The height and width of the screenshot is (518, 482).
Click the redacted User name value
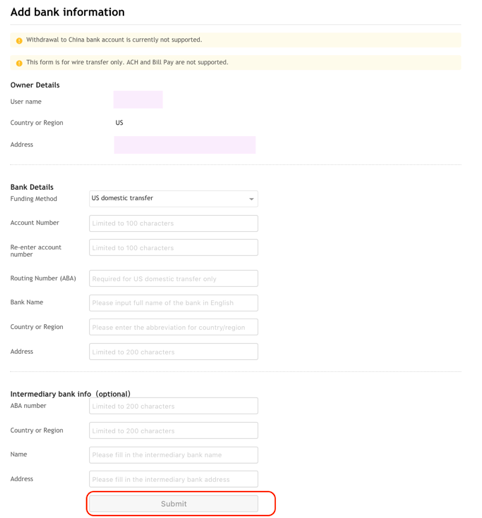tap(138, 100)
